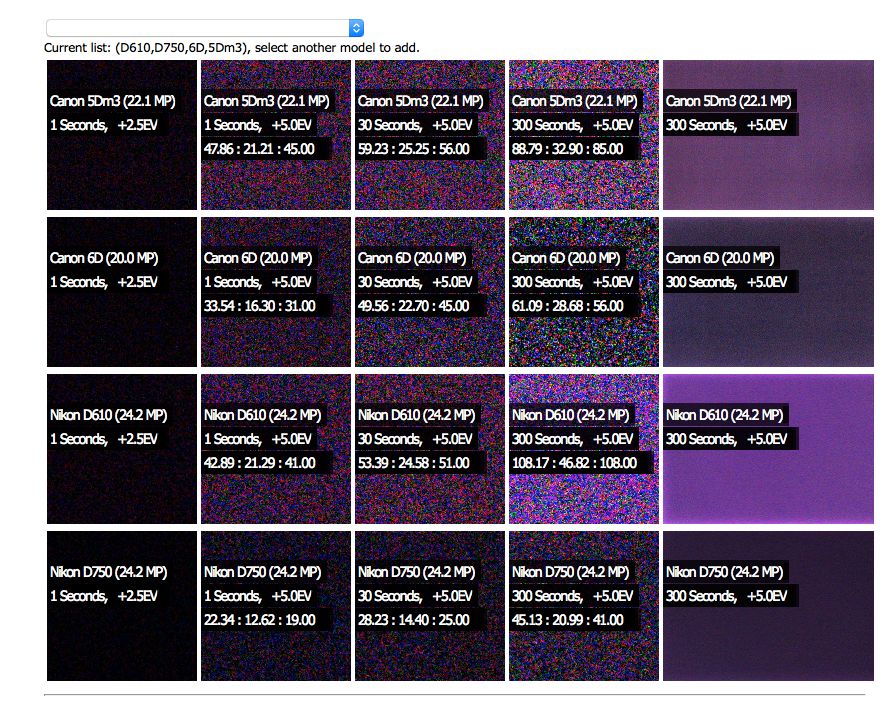
Task: Open Canon 6D 30 Seconds +5.0EV thumbnail
Action: [430, 292]
